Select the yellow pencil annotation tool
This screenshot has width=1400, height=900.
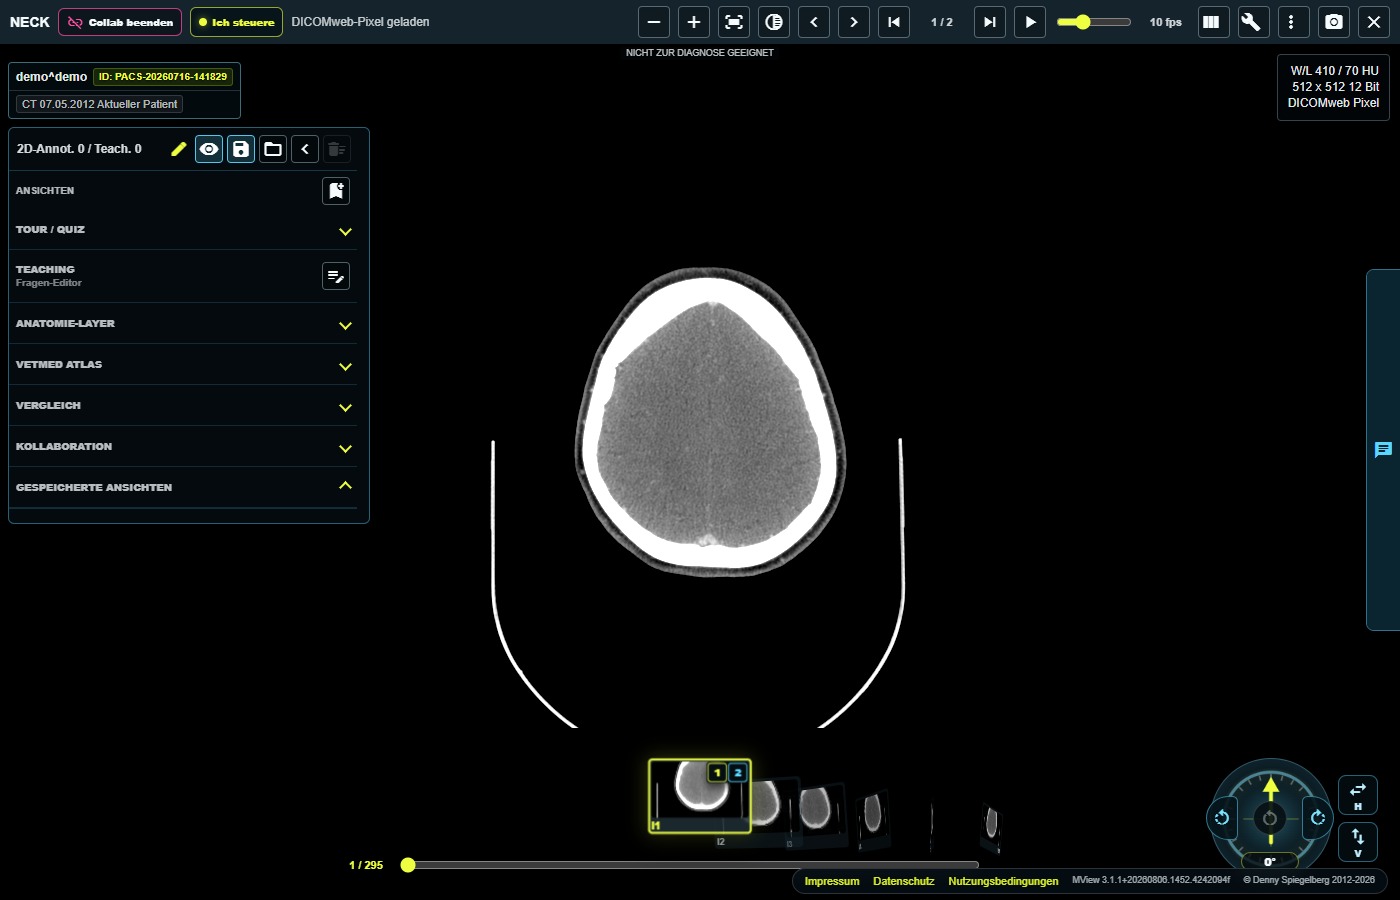[x=178, y=149]
